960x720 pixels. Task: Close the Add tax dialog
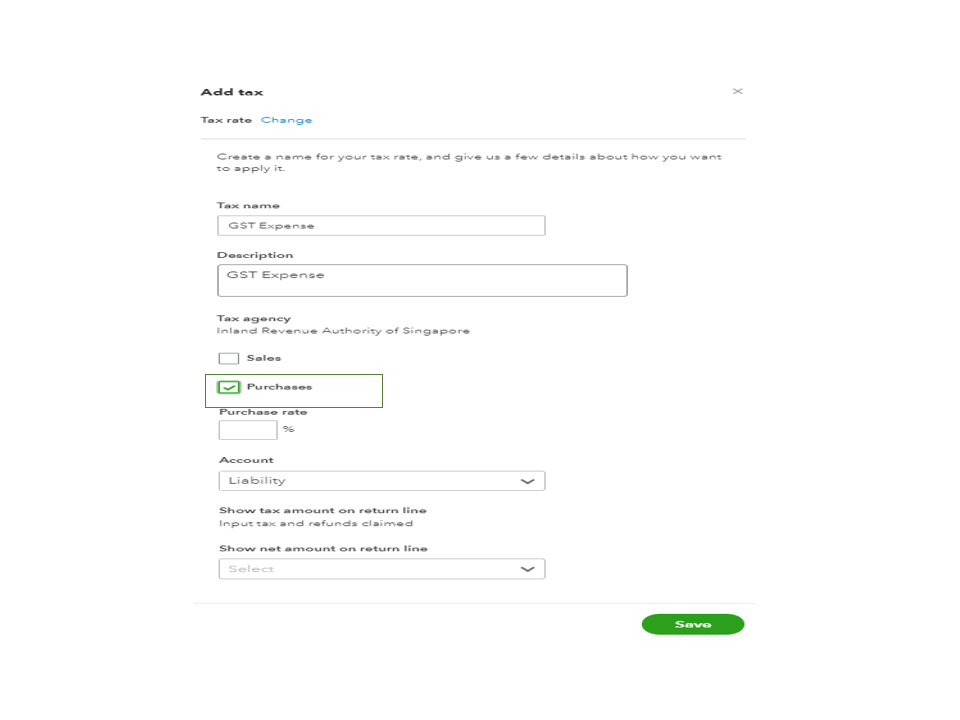(737, 92)
